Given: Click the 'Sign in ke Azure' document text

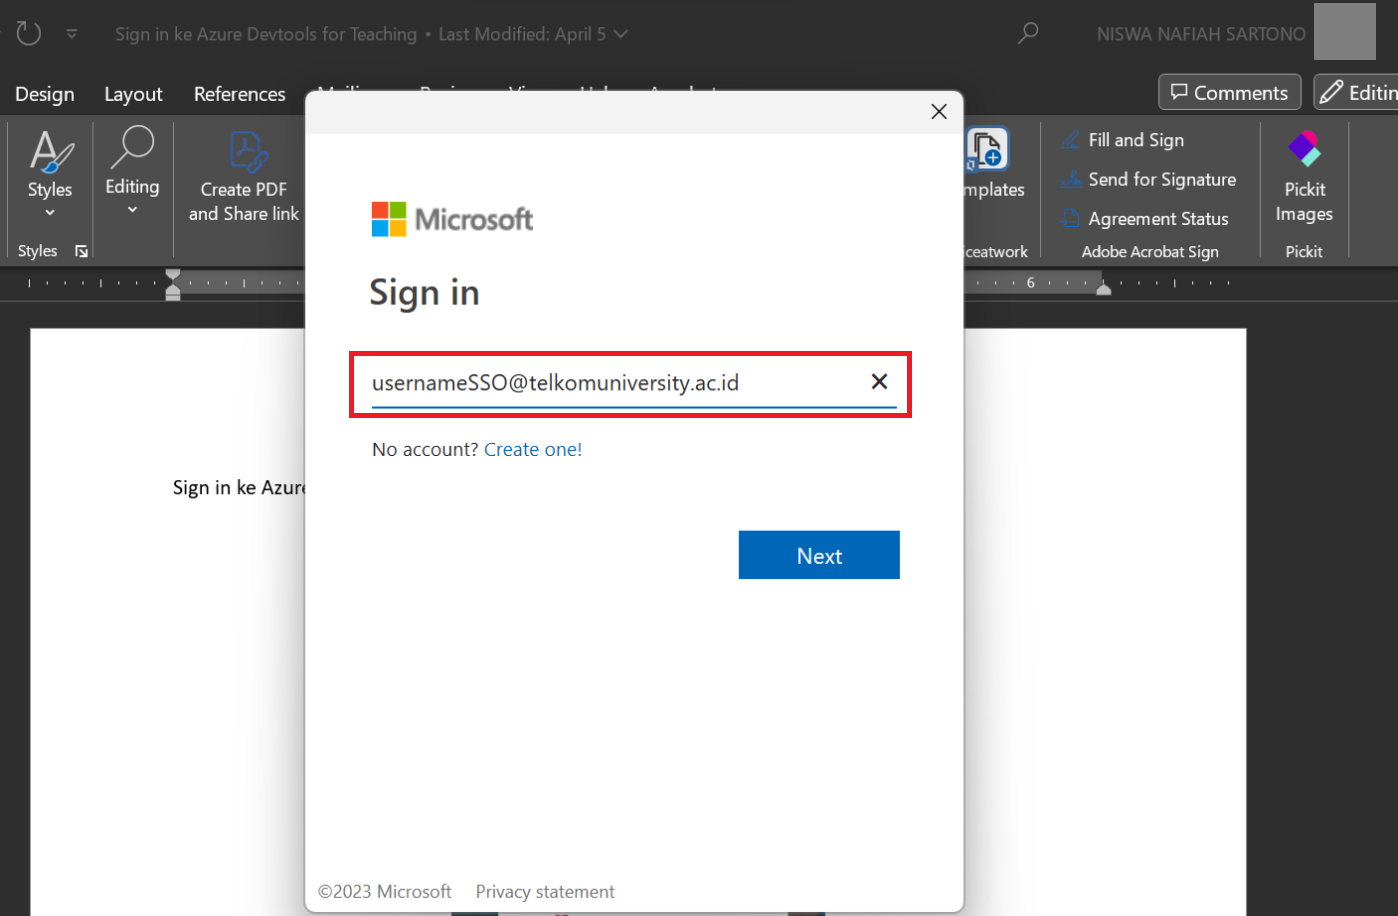Looking at the screenshot, I should [x=238, y=488].
